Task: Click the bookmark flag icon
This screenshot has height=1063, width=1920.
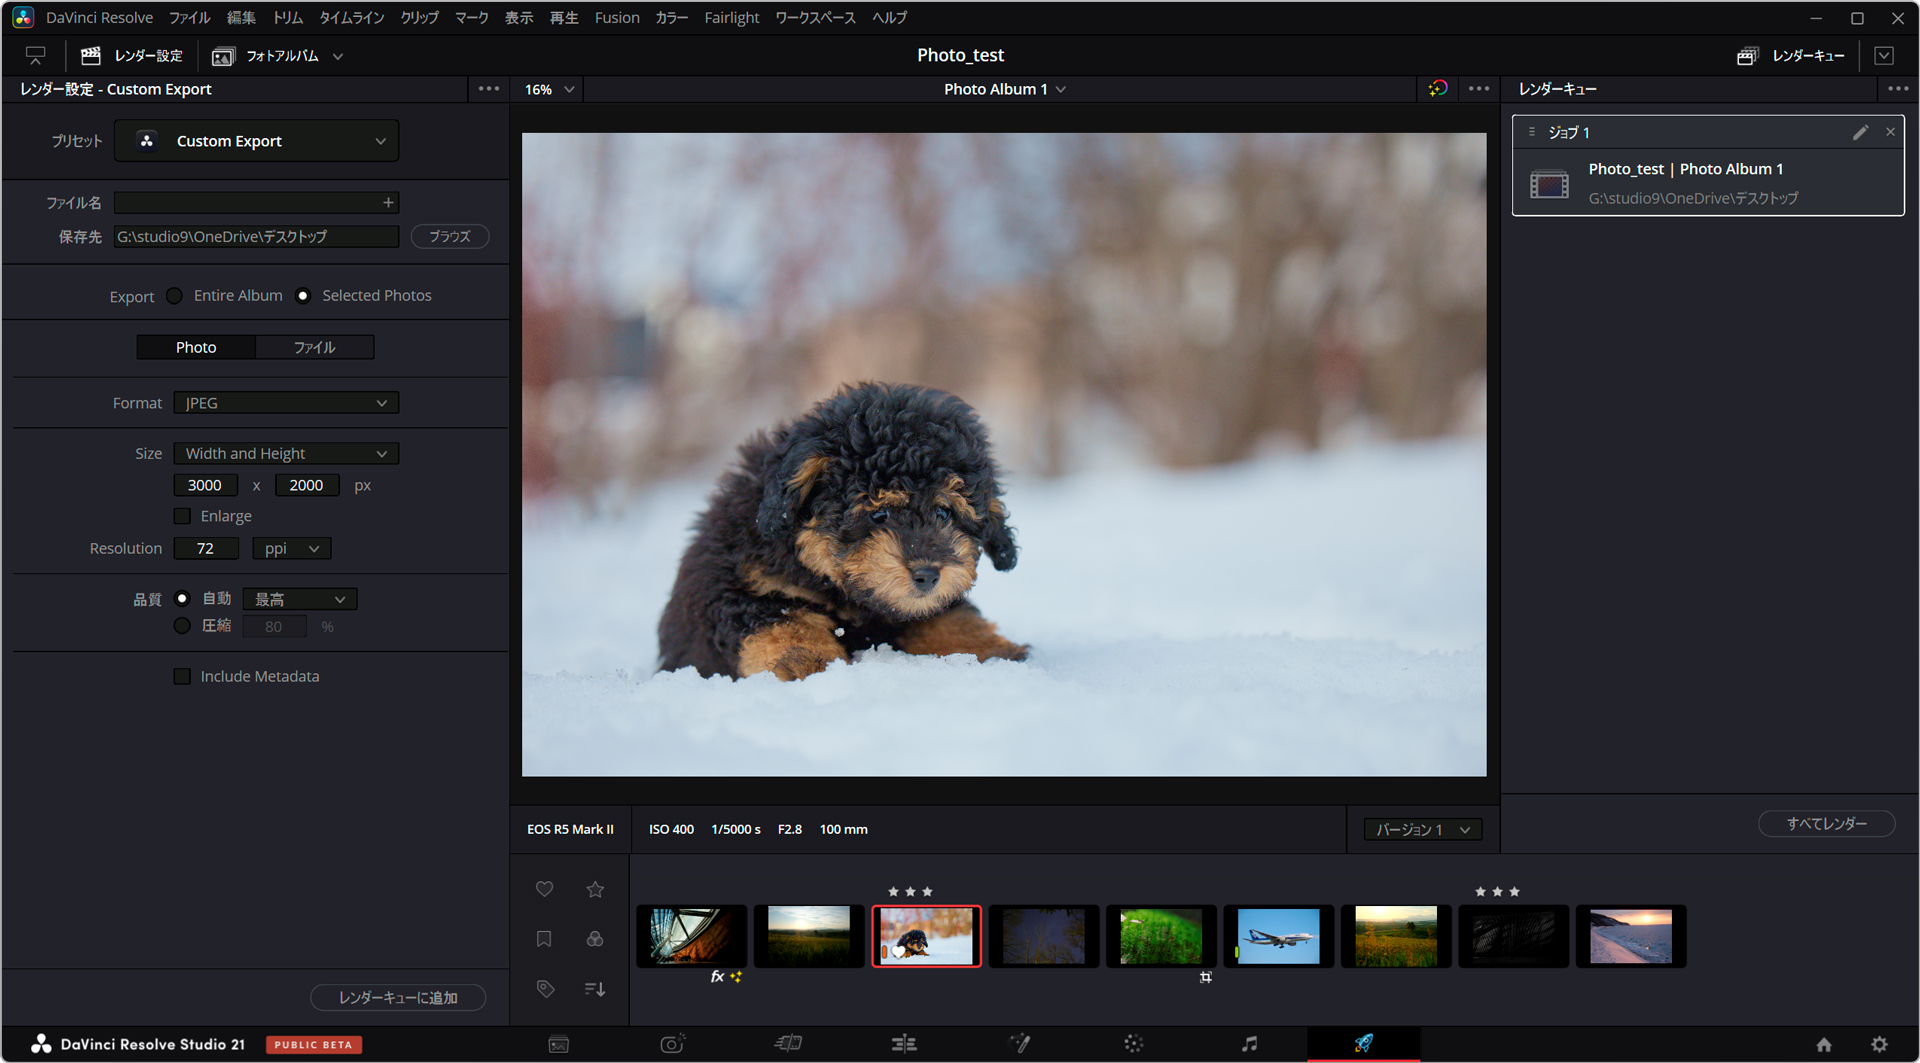Action: [544, 939]
